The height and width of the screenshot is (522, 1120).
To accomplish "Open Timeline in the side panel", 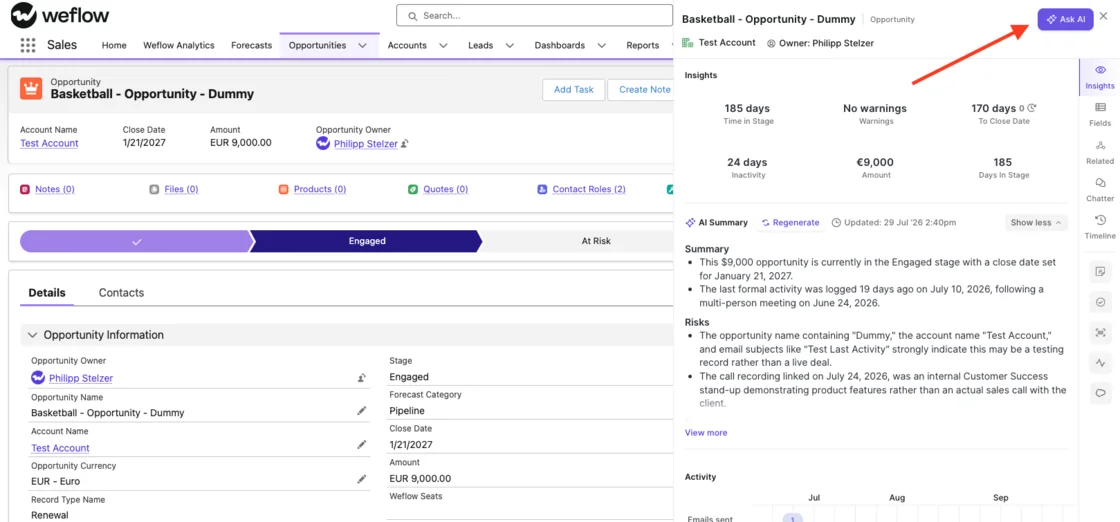I will pos(1099,227).
